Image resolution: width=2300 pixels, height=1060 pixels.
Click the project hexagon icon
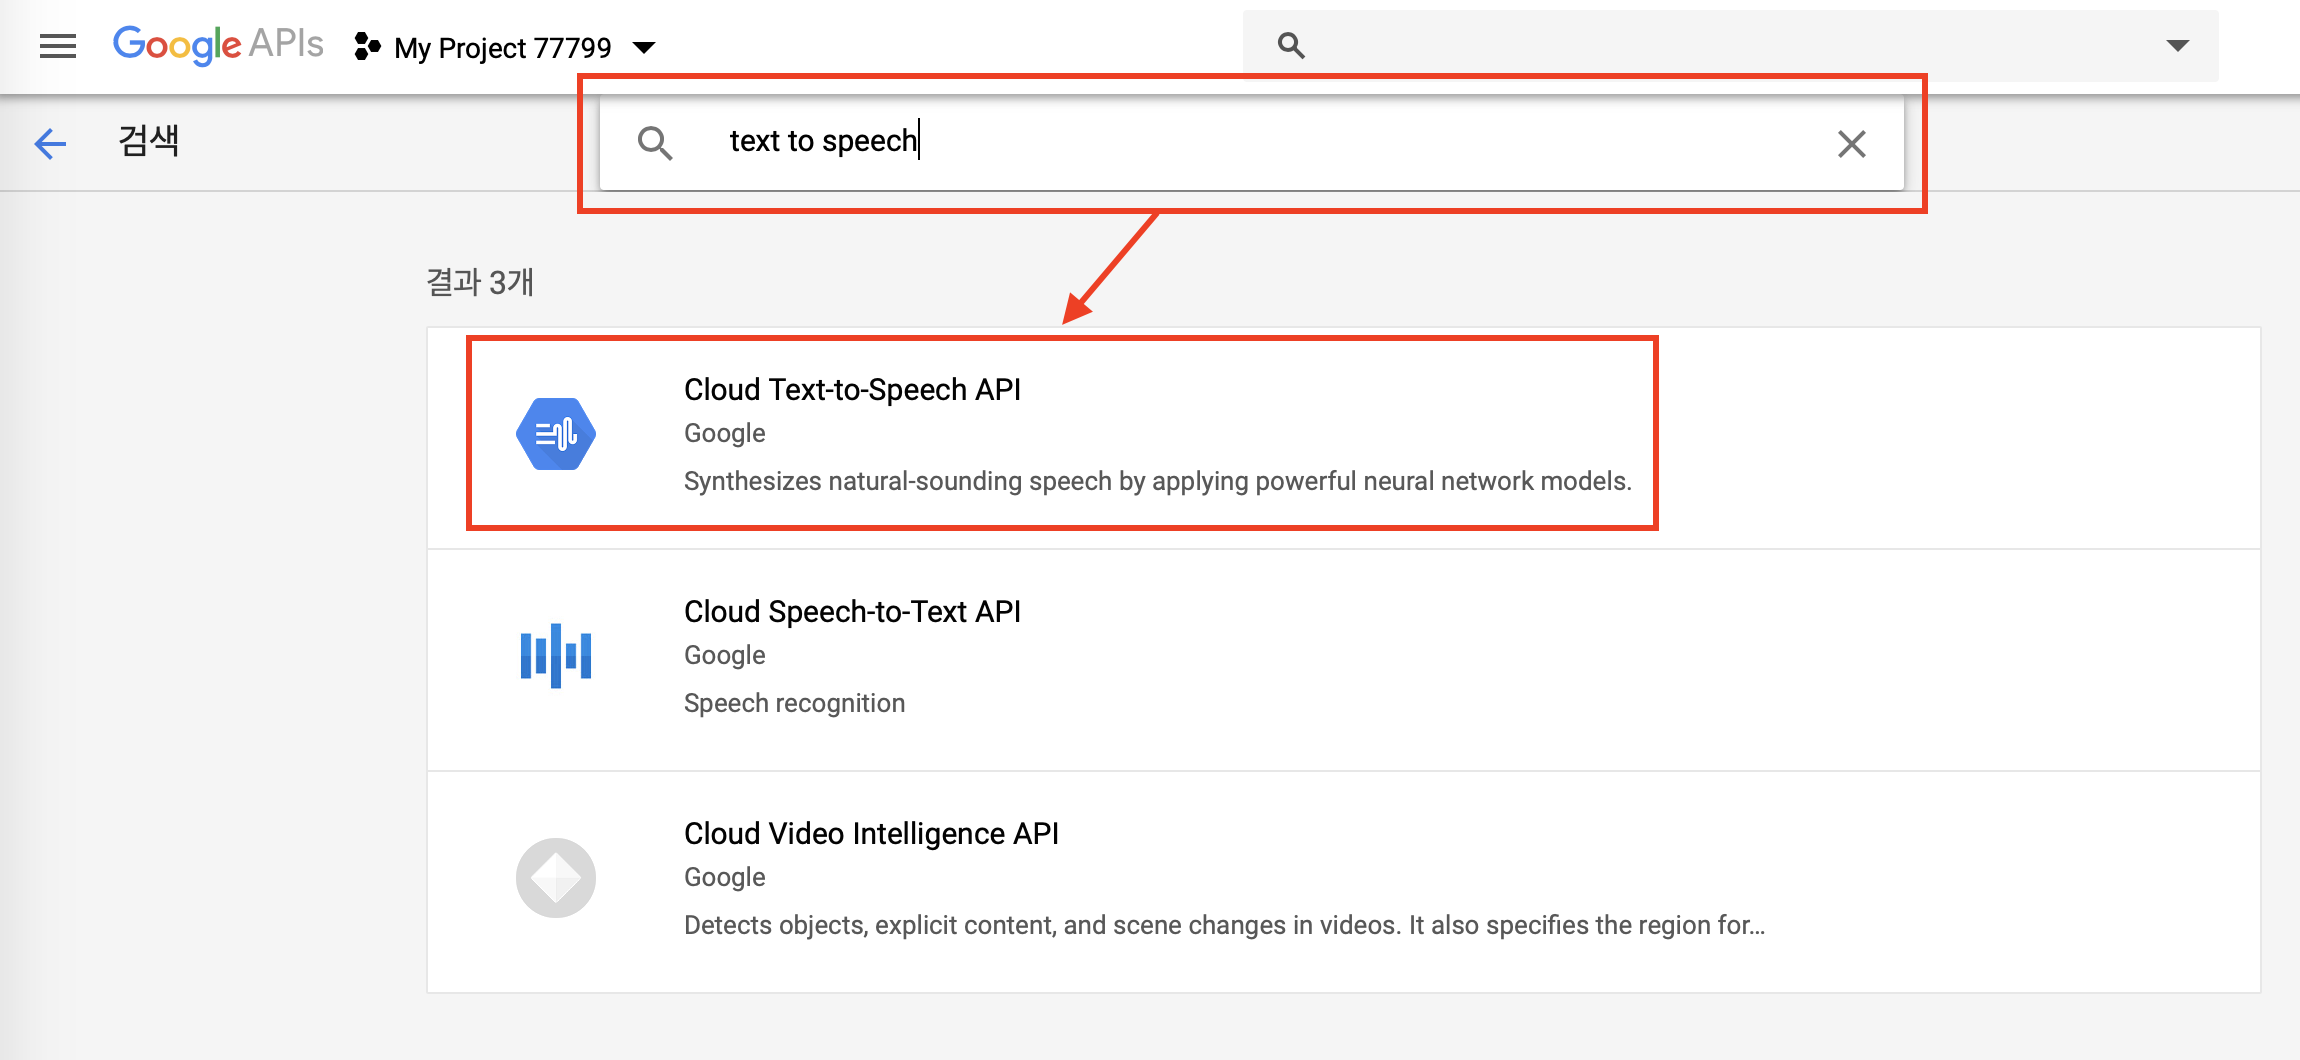point(367,46)
